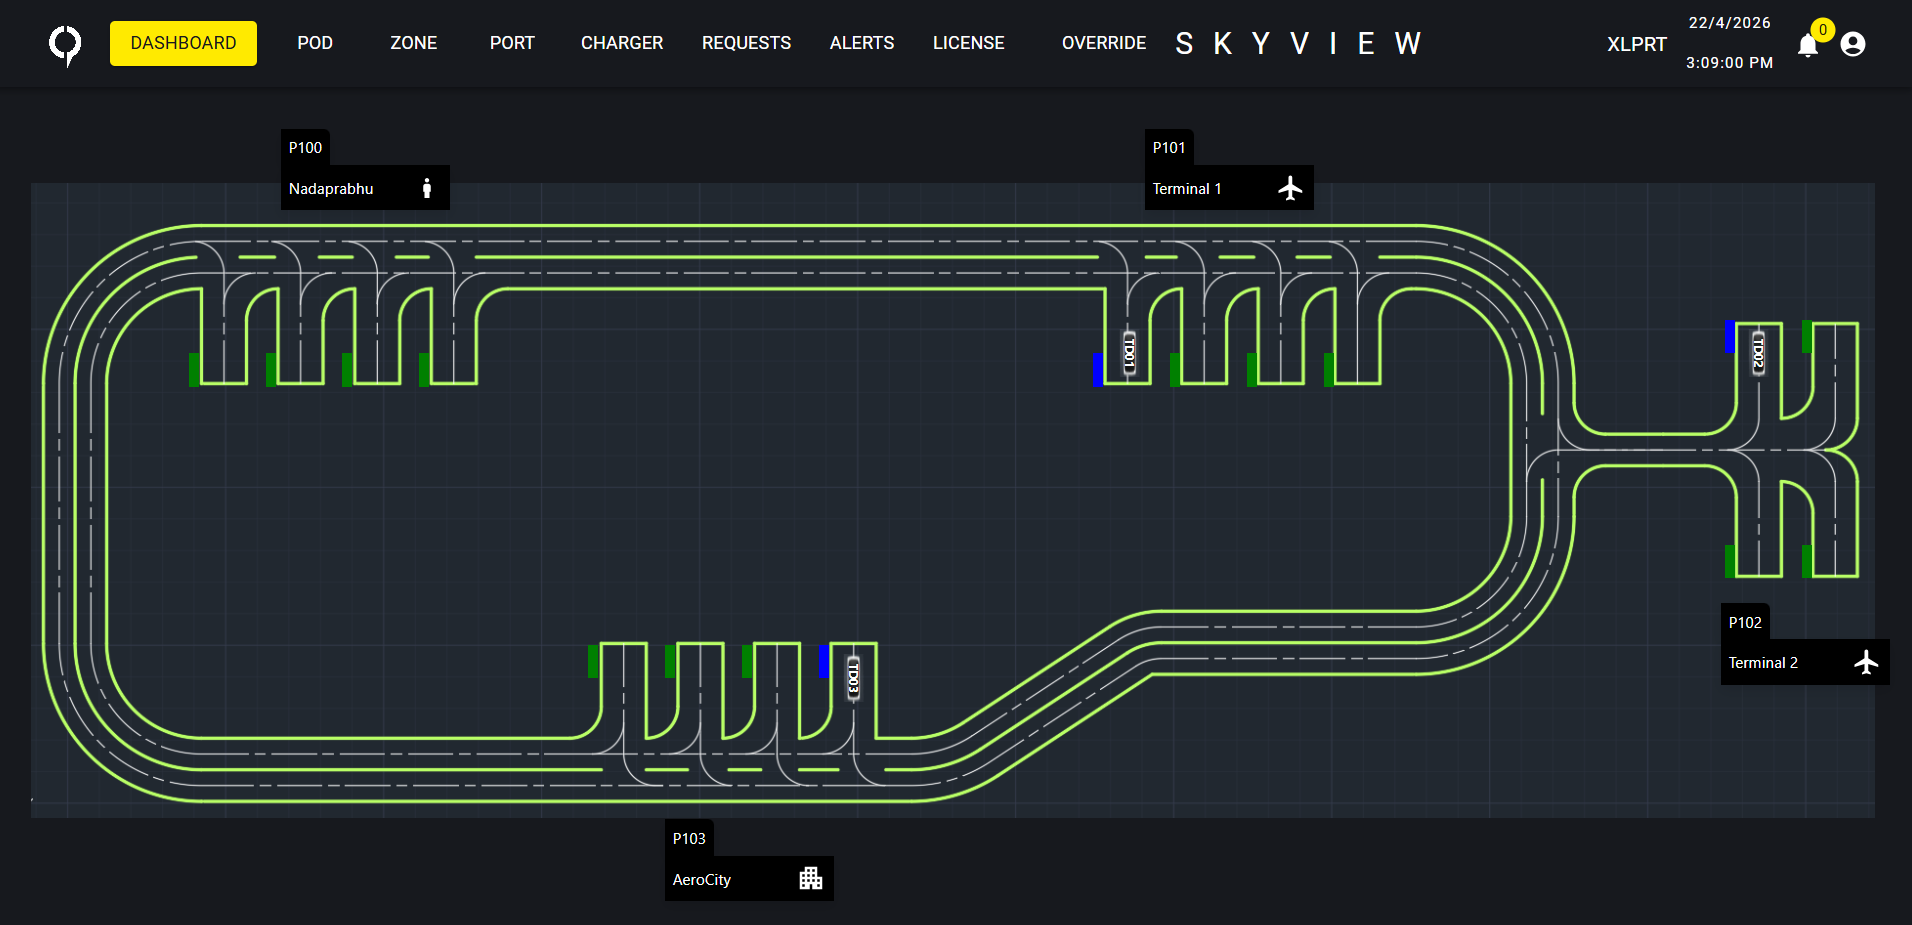Viewport: 1912px width, 925px height.
Task: Open the POD tab
Action: coord(315,43)
